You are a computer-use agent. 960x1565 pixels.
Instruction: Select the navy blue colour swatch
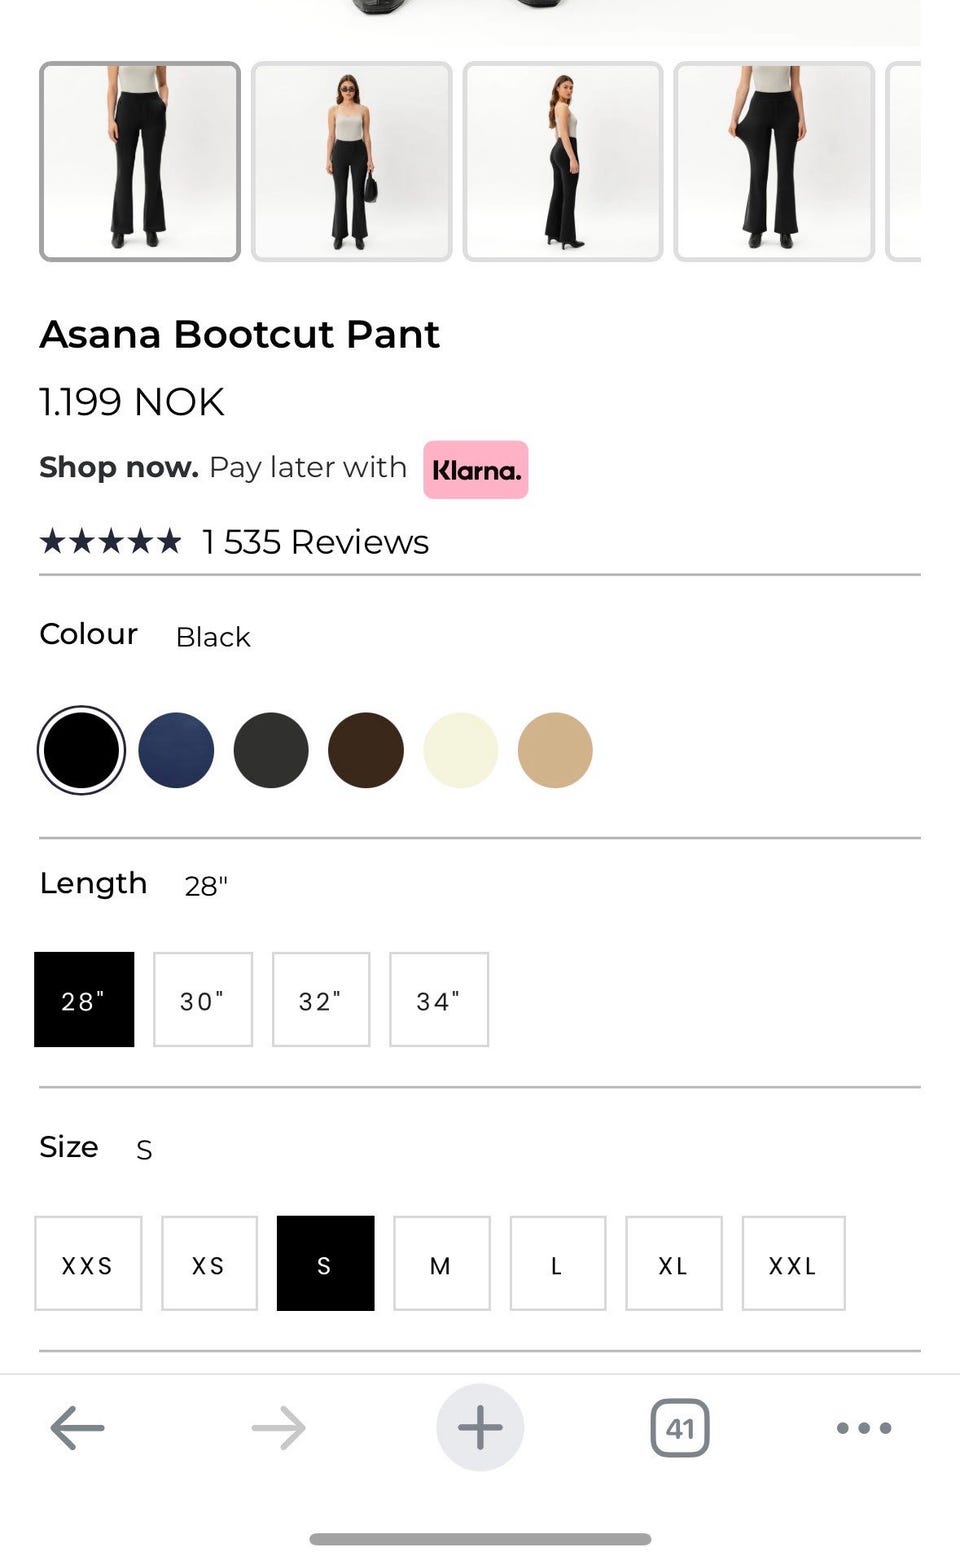coord(176,750)
